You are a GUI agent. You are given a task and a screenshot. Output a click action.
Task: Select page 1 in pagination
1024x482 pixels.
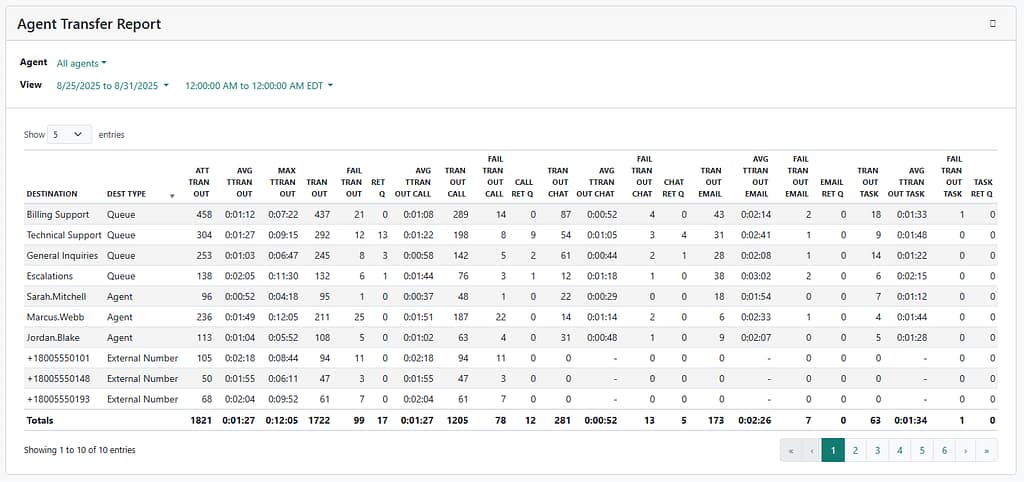(833, 450)
